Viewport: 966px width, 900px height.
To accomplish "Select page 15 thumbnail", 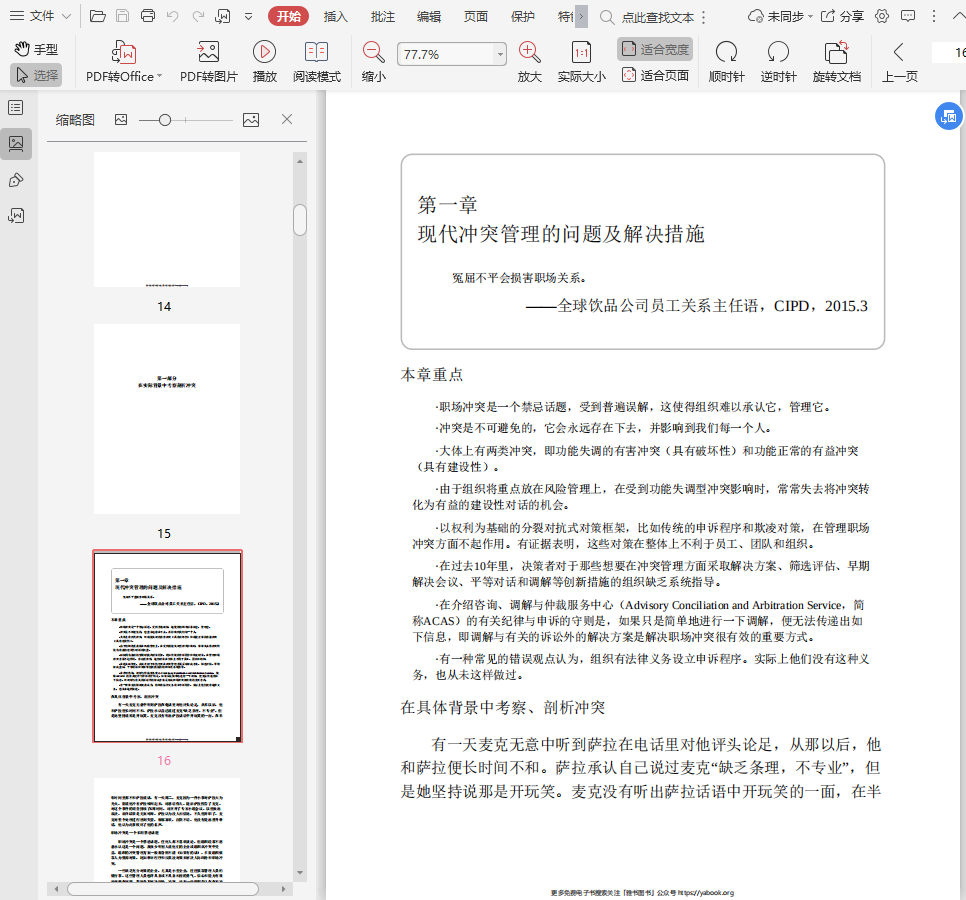I will [167, 419].
